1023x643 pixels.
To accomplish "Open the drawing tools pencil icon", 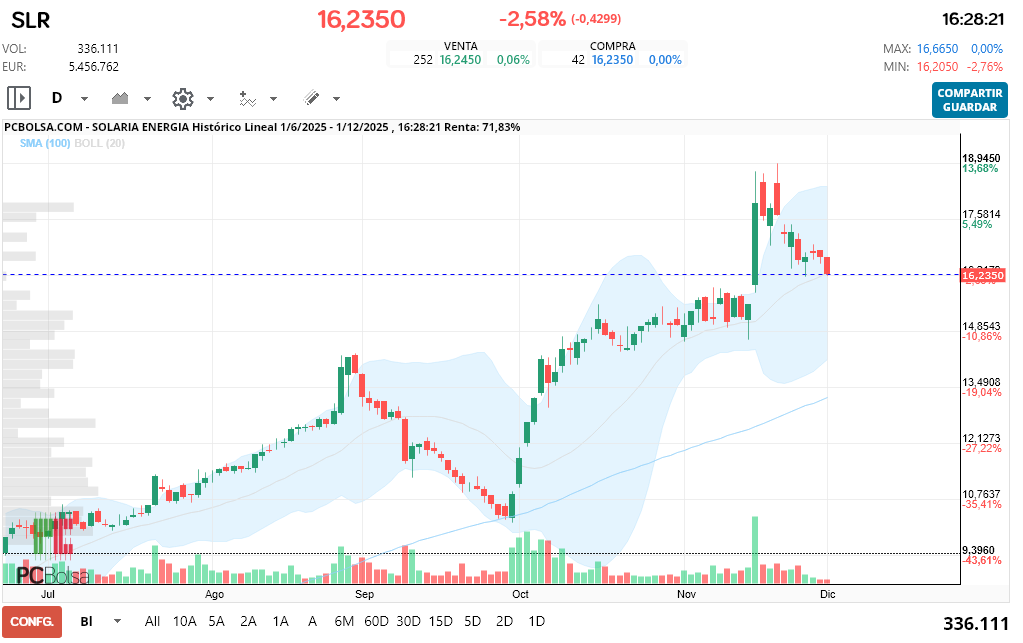I will pyautogui.click(x=311, y=98).
